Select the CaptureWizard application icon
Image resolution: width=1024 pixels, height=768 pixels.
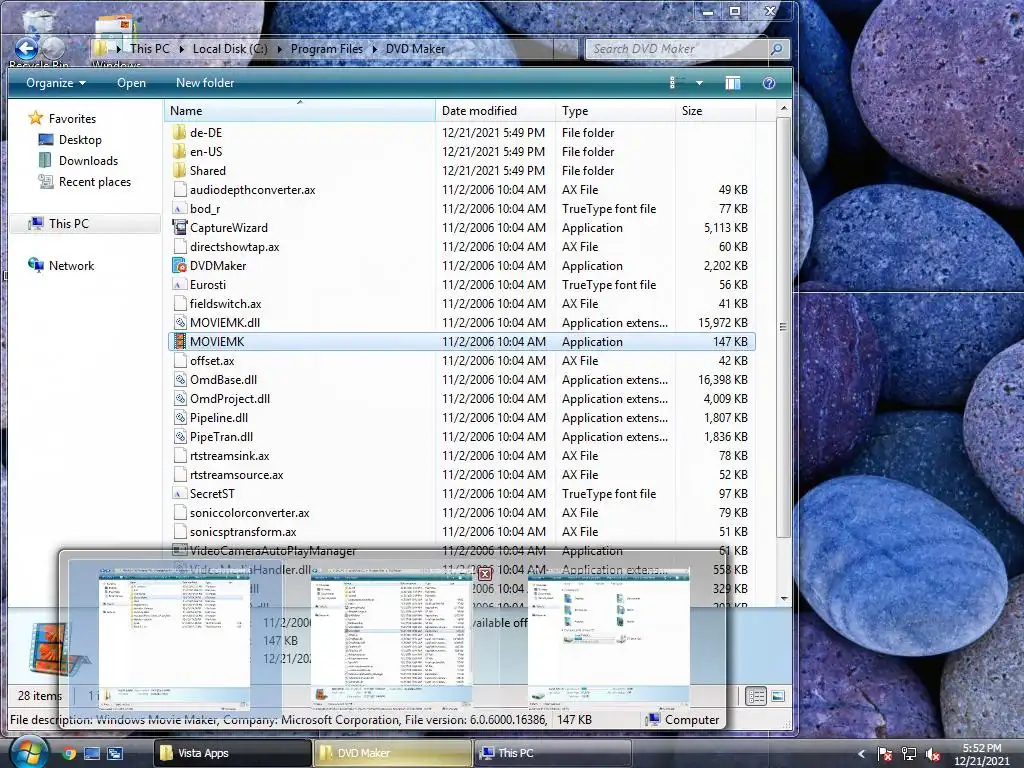click(180, 228)
